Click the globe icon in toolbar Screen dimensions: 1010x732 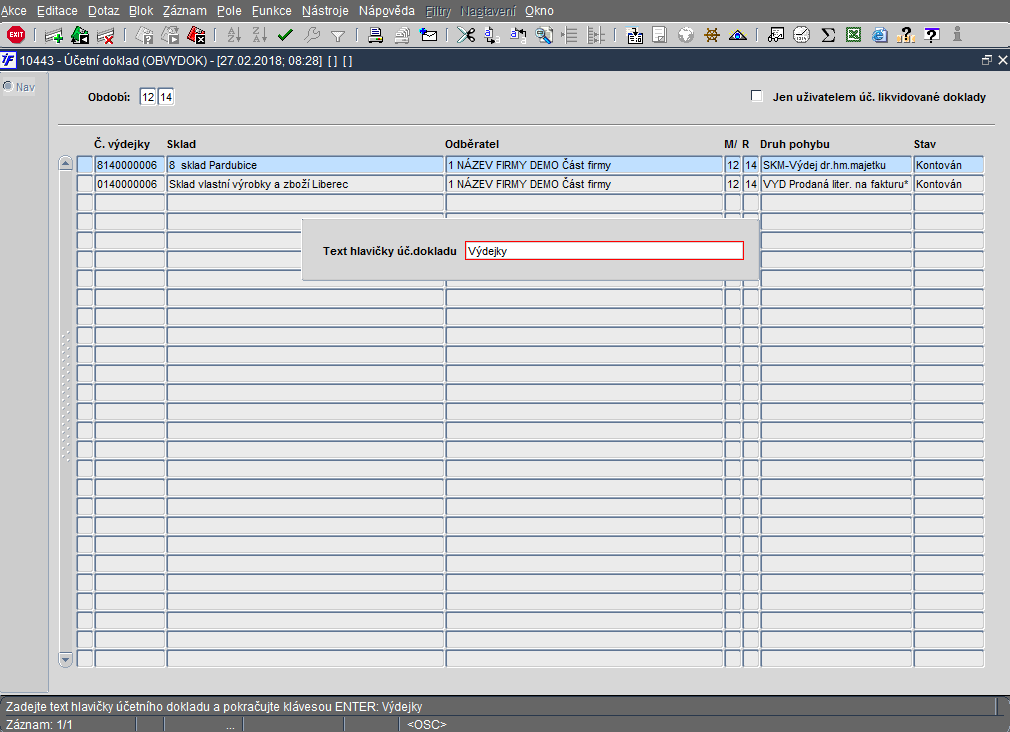(x=686, y=35)
